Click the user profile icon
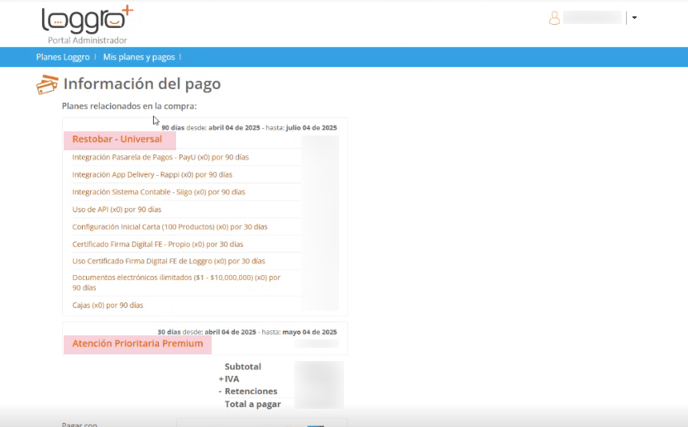688x427 pixels. coord(554,18)
